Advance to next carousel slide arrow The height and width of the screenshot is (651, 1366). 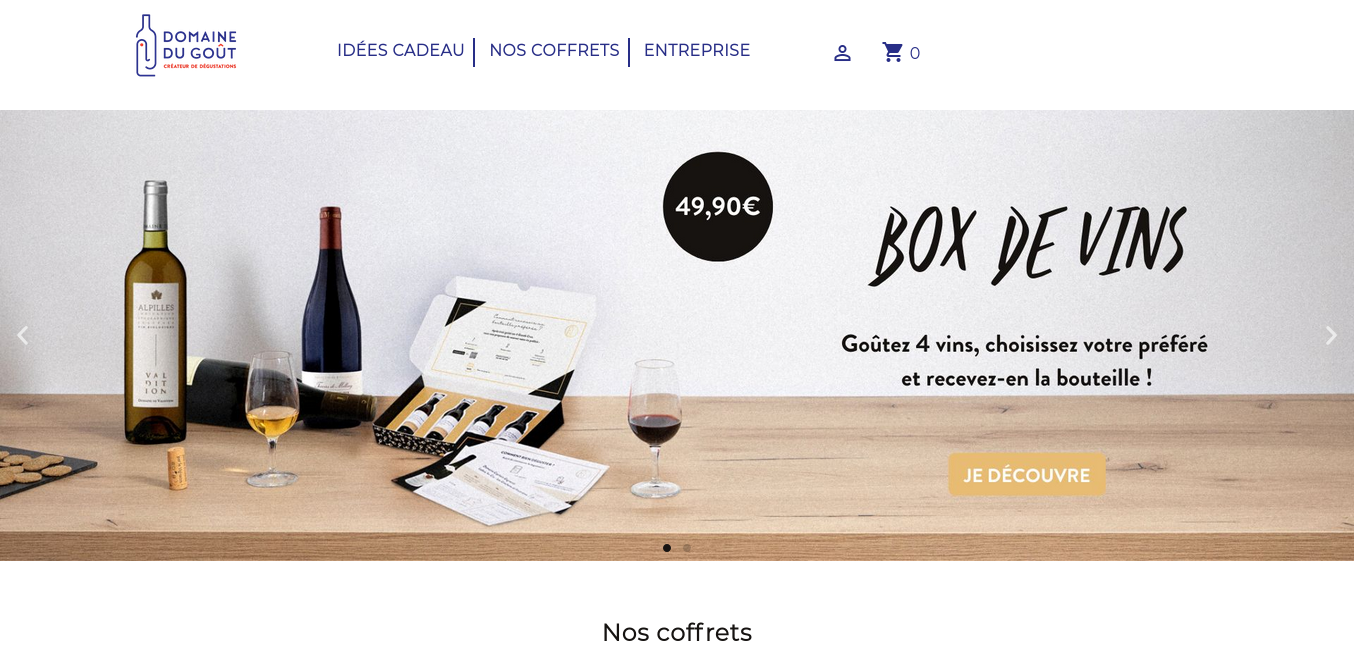(1331, 336)
